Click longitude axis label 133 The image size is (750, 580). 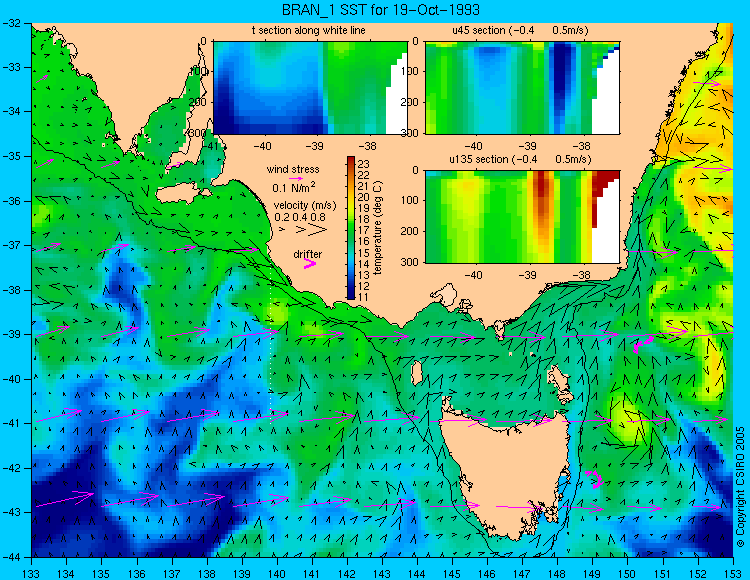pos(32,572)
